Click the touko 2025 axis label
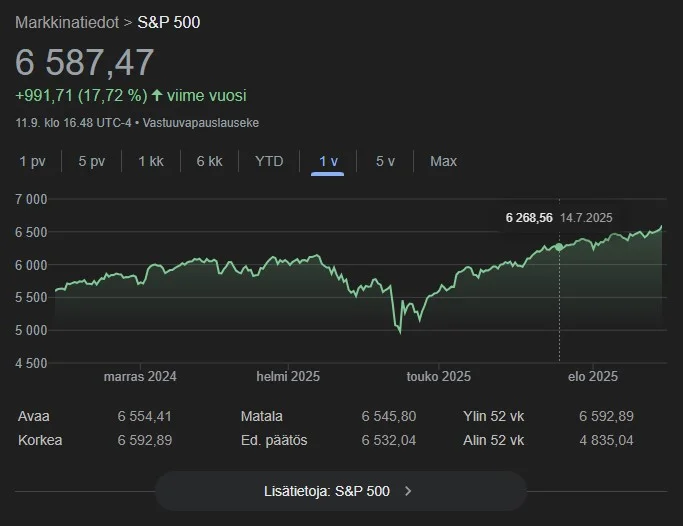This screenshot has width=683, height=526. 438,377
